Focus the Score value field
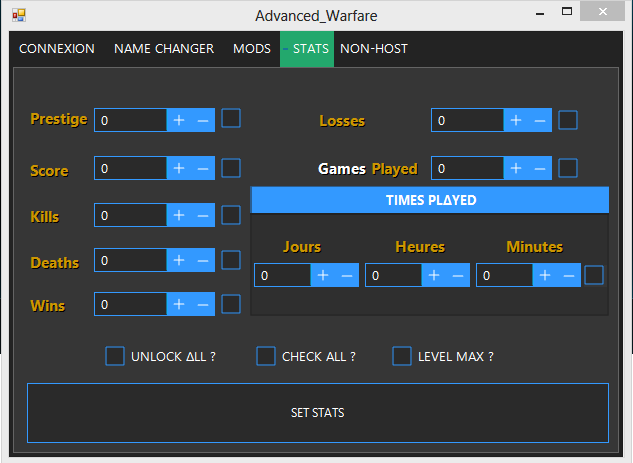 pyautogui.click(x=131, y=168)
